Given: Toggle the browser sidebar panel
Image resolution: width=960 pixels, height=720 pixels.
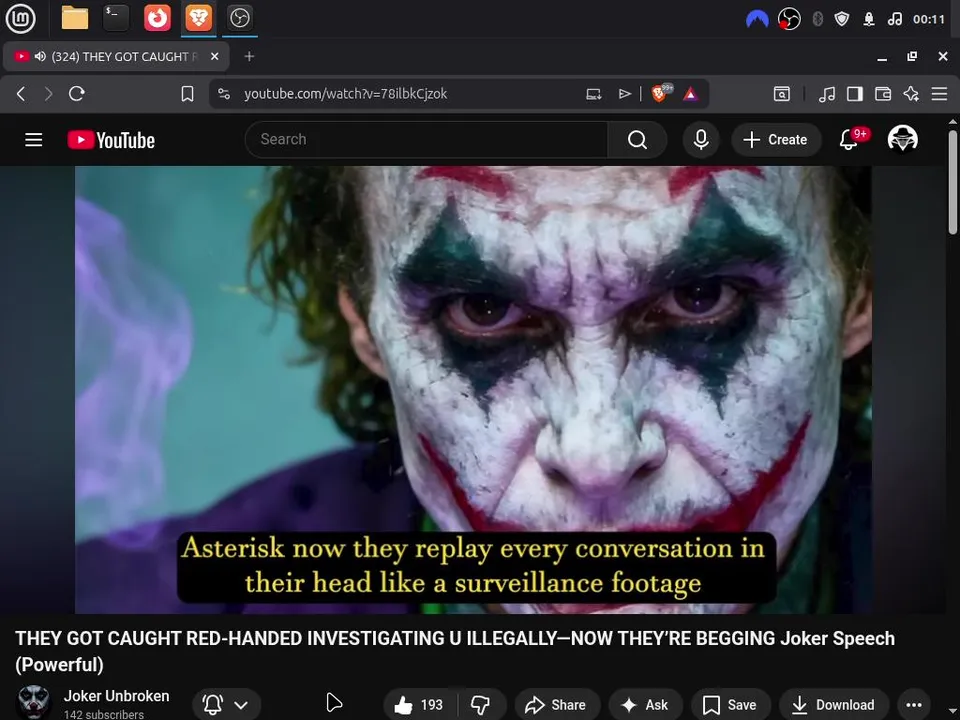Looking at the screenshot, I should pyautogui.click(x=855, y=94).
